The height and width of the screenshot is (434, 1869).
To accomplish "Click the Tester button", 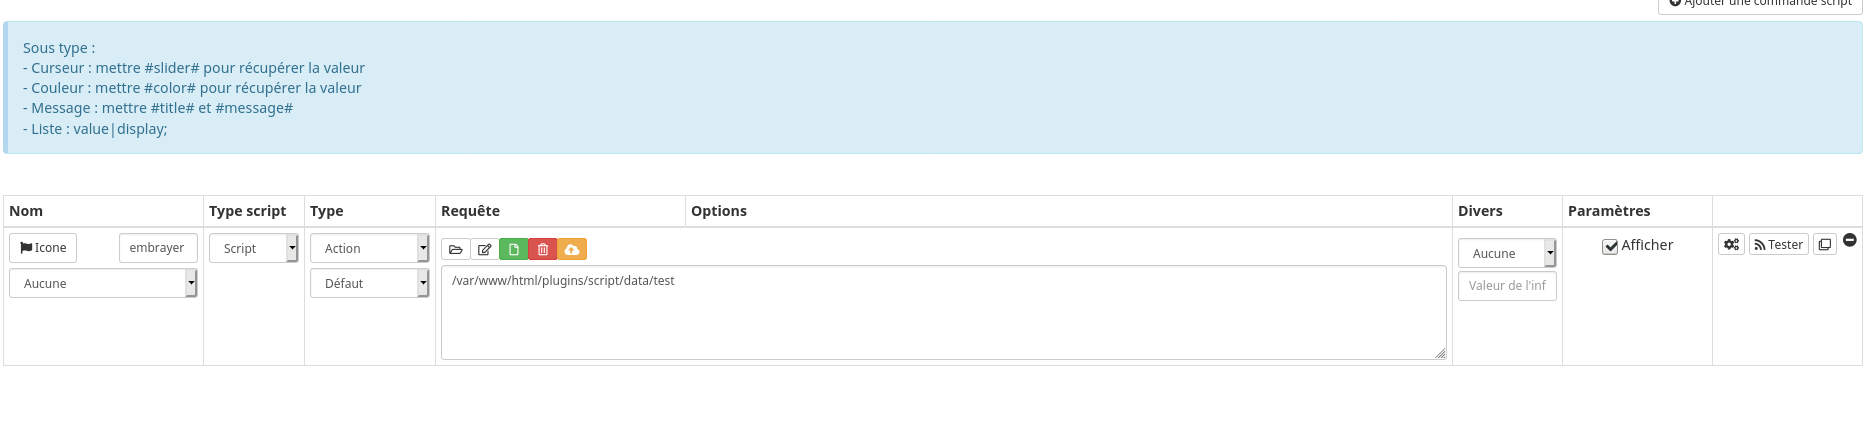I will click(1778, 244).
